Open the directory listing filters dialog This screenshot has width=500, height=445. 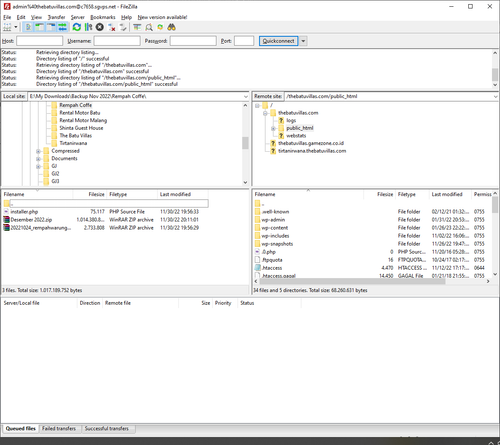(137, 27)
